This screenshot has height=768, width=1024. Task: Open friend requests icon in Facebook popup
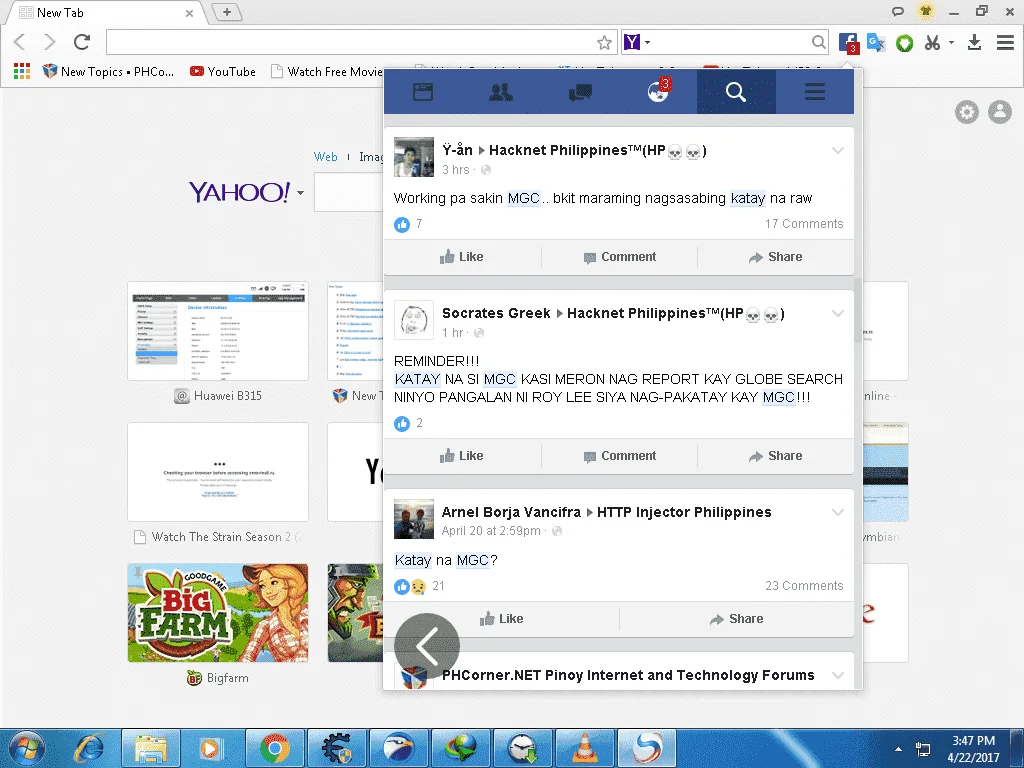pyautogui.click(x=501, y=92)
